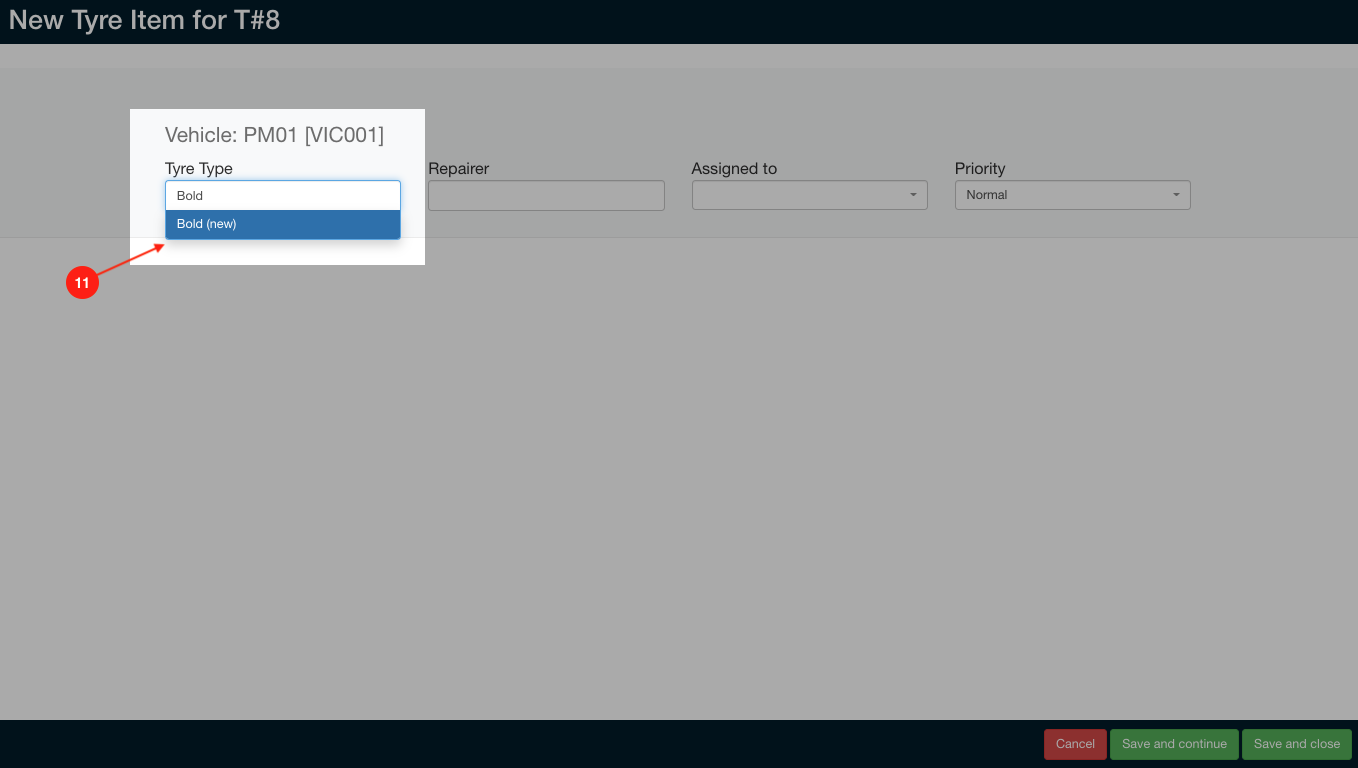Click the New Tyre Item page title
Image resolution: width=1358 pixels, height=768 pixels.
coord(144,20)
